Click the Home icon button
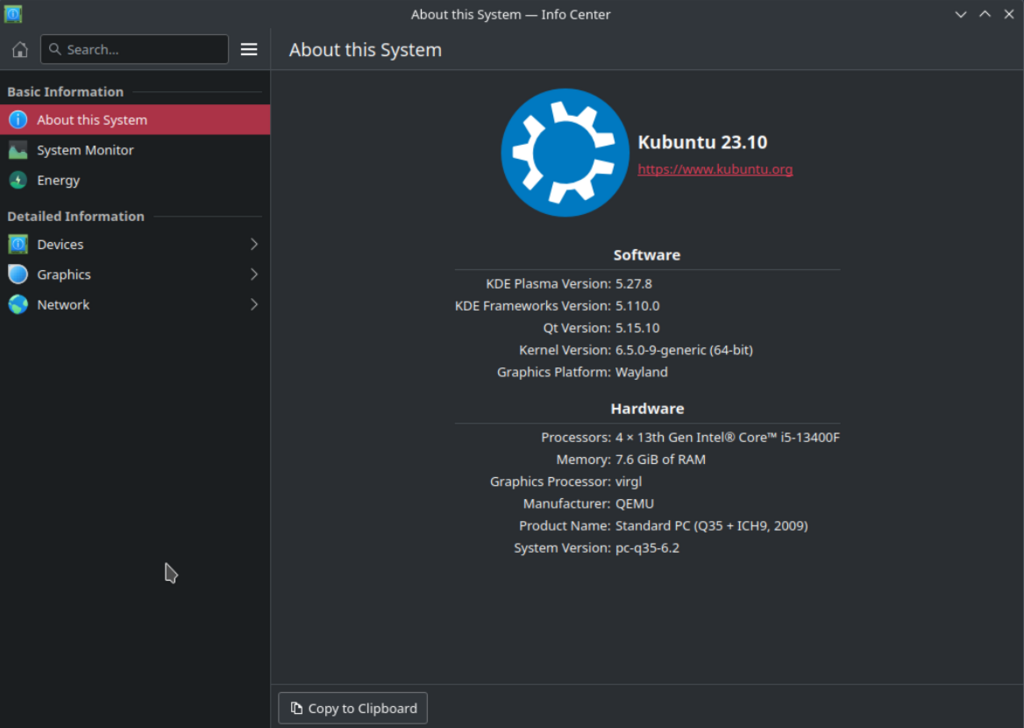 pos(20,49)
